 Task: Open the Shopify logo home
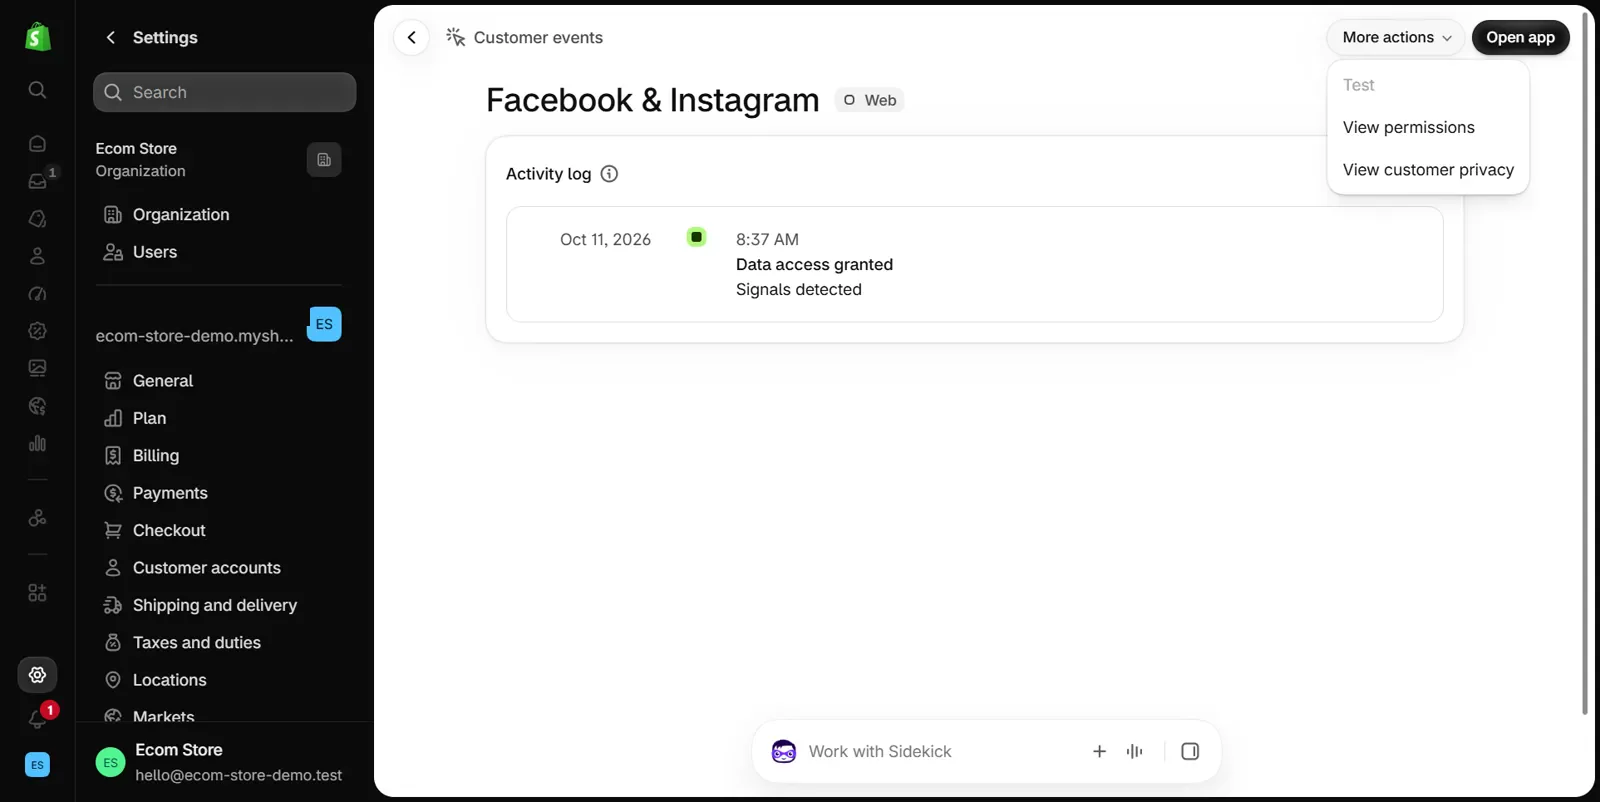coord(37,37)
